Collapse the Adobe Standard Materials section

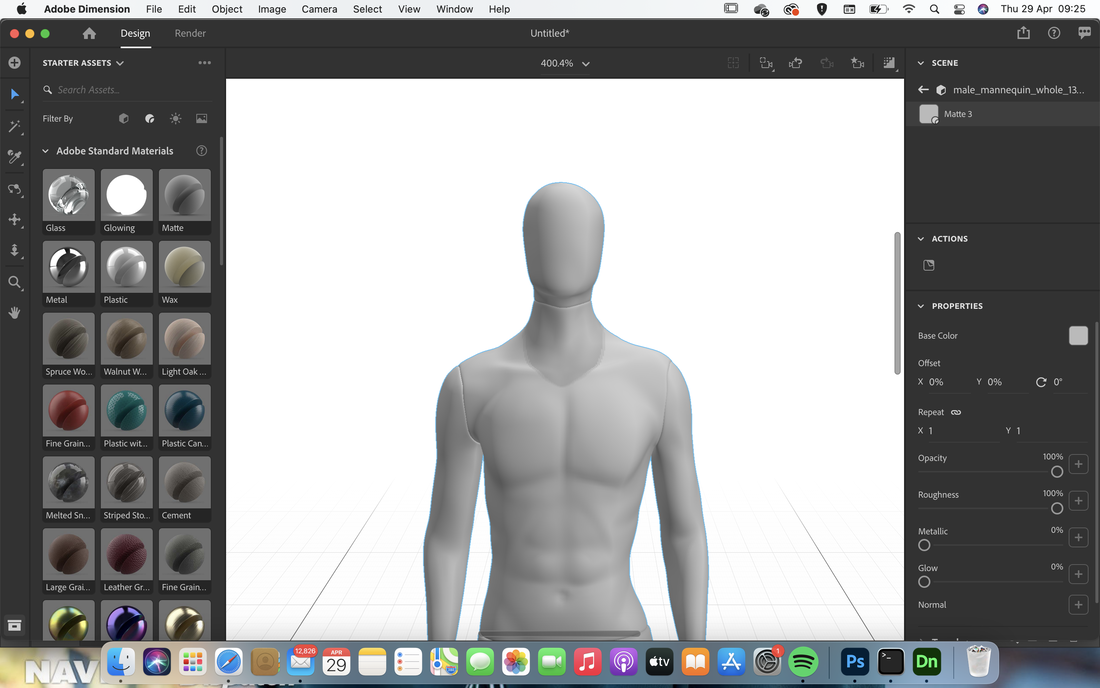[x=46, y=151]
